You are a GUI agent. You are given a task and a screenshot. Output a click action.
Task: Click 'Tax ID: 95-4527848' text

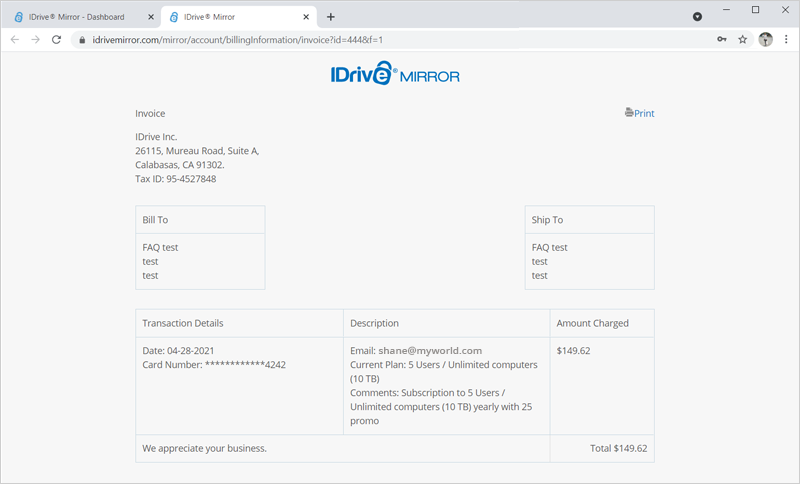pos(176,179)
